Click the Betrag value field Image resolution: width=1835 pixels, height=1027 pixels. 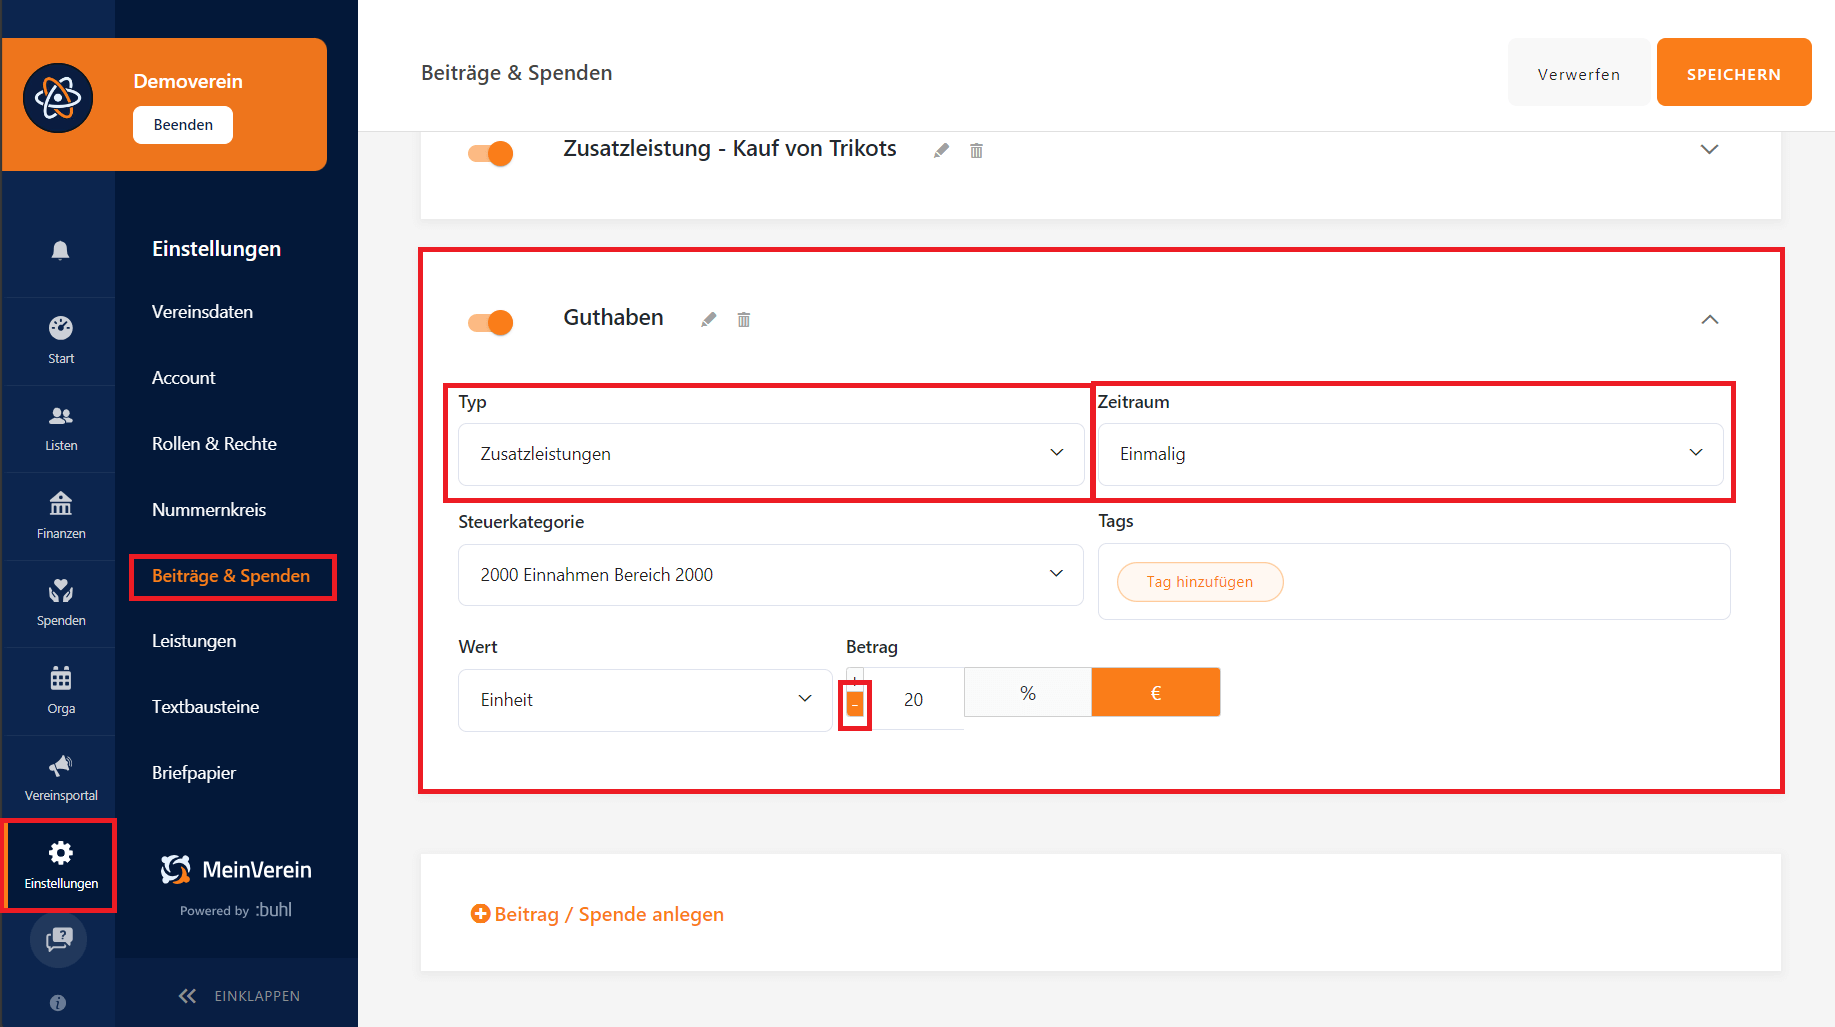tap(913, 700)
